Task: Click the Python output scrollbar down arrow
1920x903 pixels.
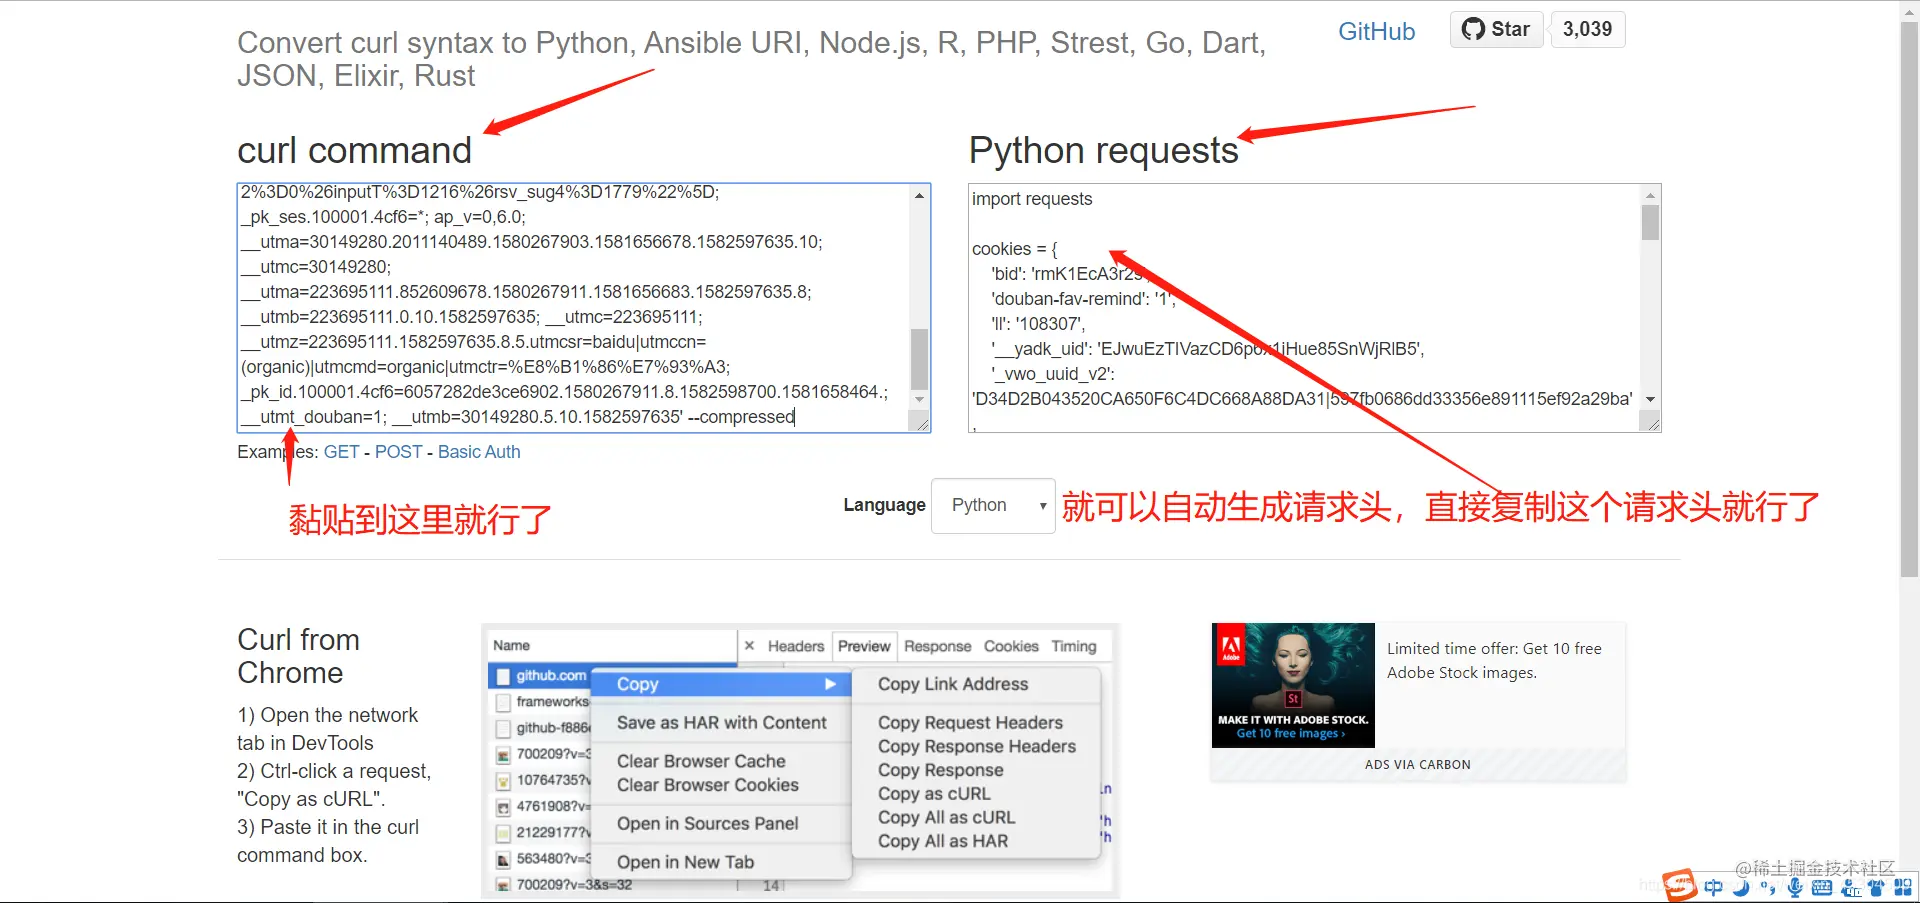Action: coord(1650,399)
